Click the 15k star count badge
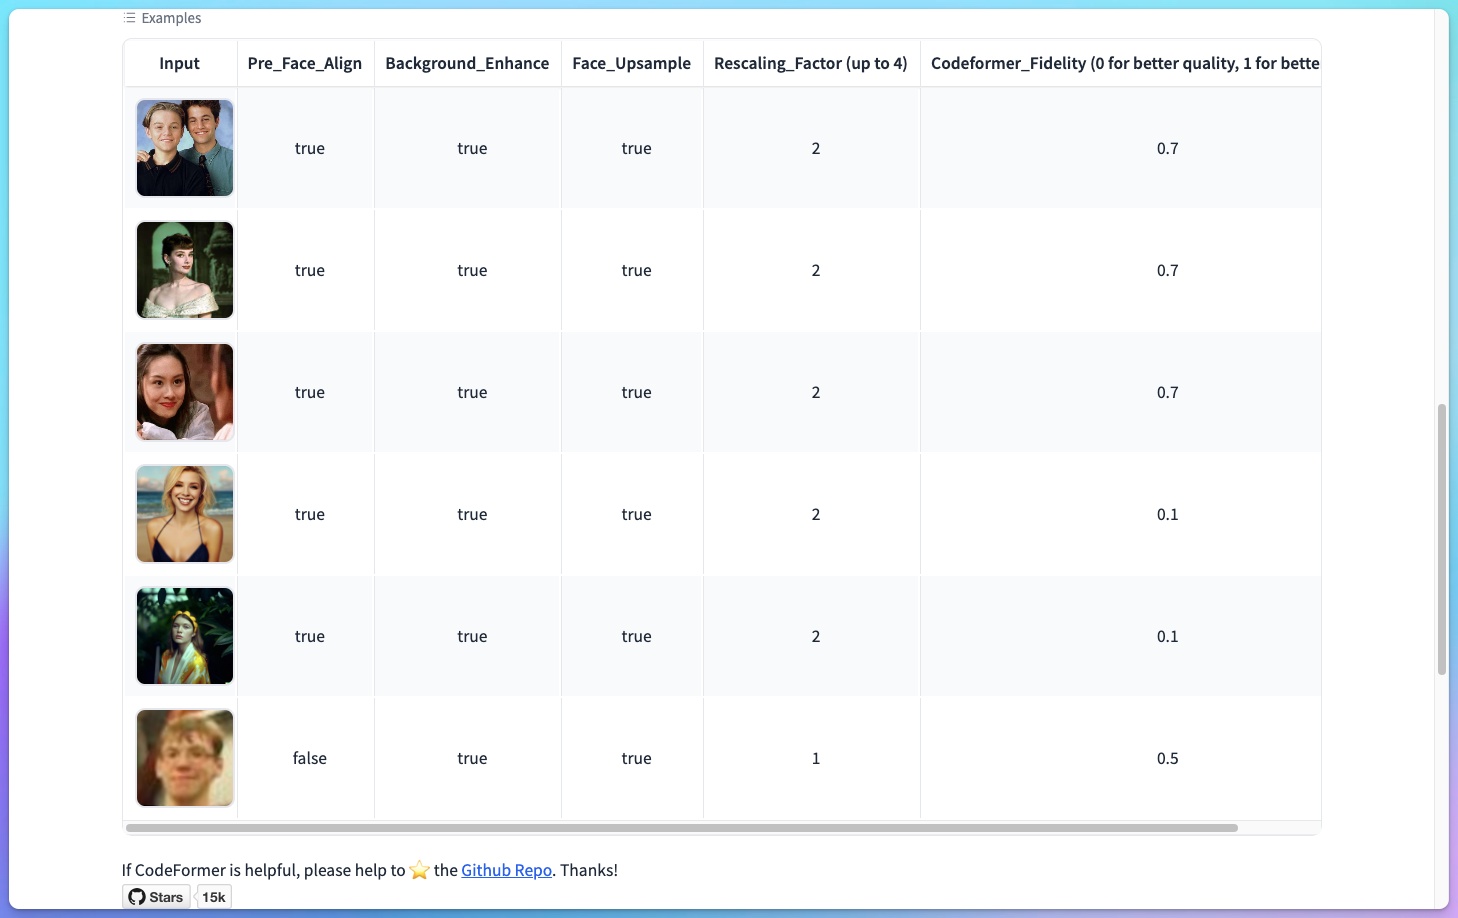Screen dimensions: 1458x918 (x=214, y=897)
